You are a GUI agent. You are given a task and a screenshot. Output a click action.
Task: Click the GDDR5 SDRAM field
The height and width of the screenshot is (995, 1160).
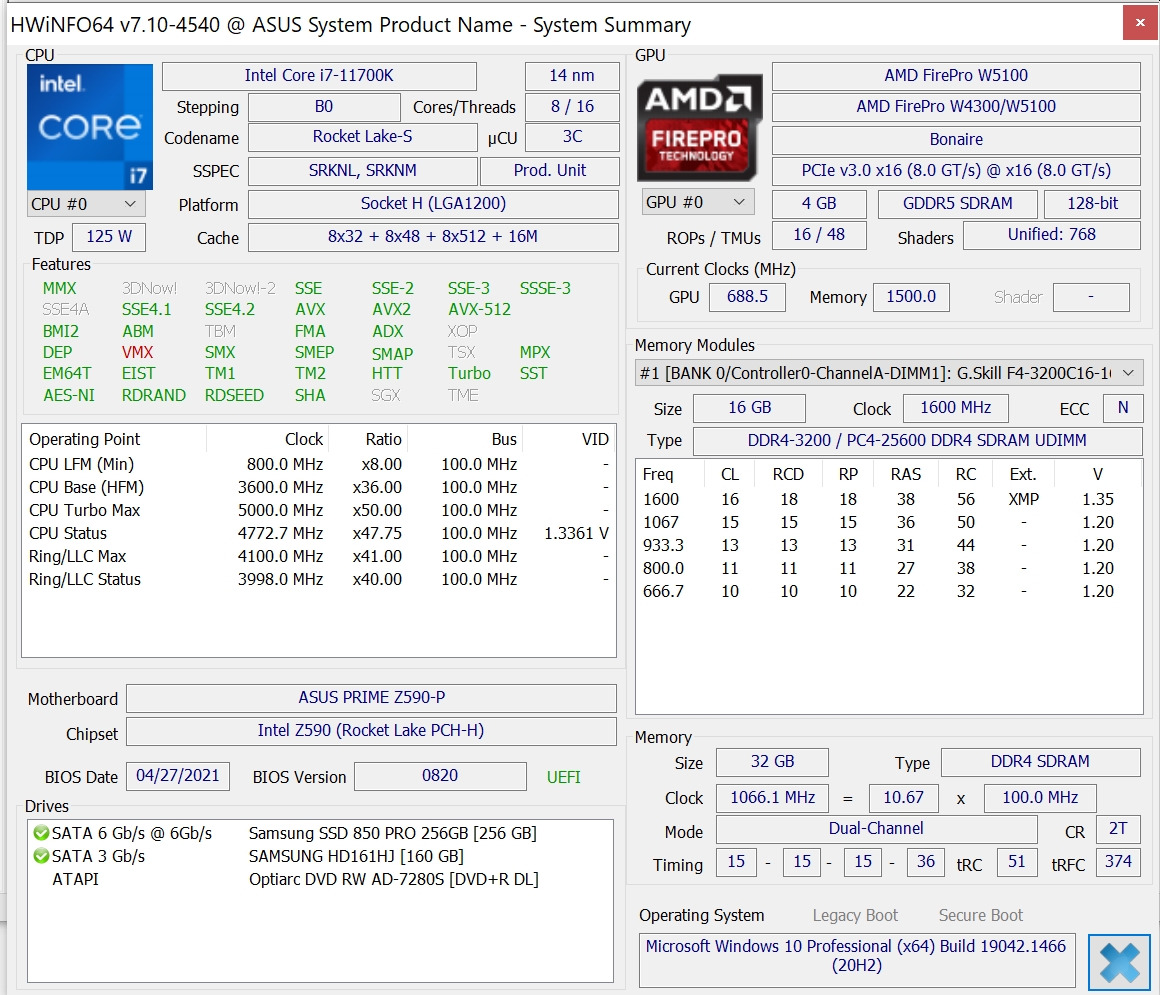point(957,203)
